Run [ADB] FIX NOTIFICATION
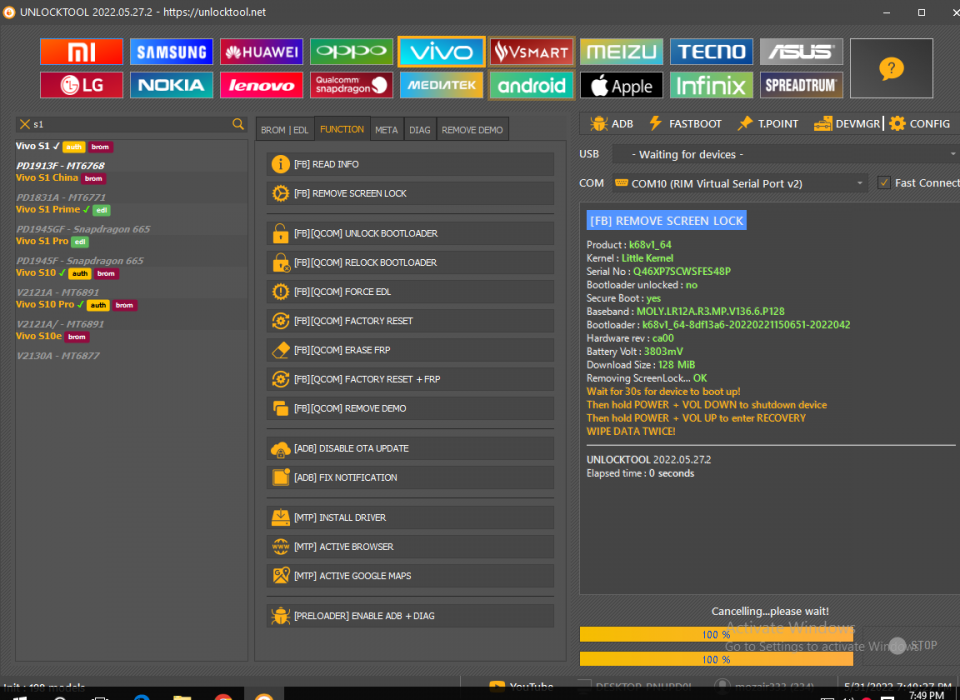 point(410,478)
